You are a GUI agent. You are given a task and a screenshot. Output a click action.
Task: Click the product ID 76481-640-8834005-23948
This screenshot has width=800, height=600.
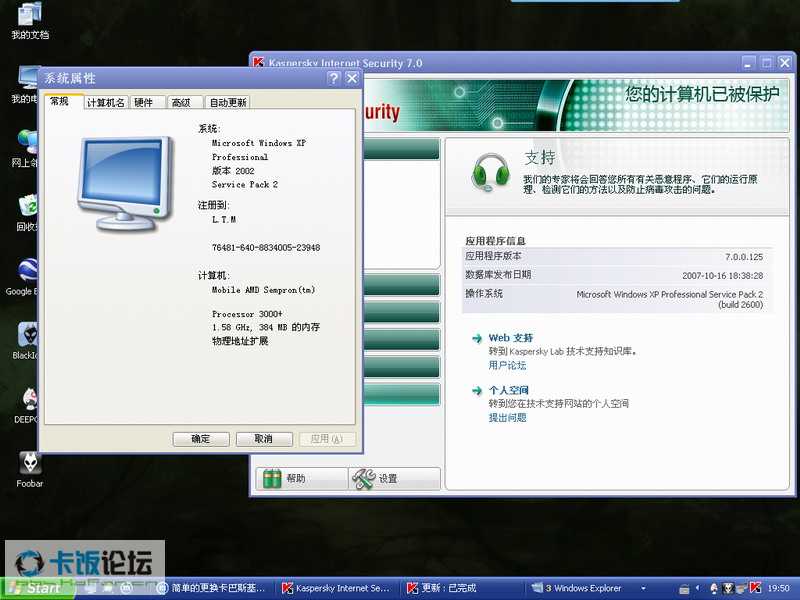click(266, 247)
